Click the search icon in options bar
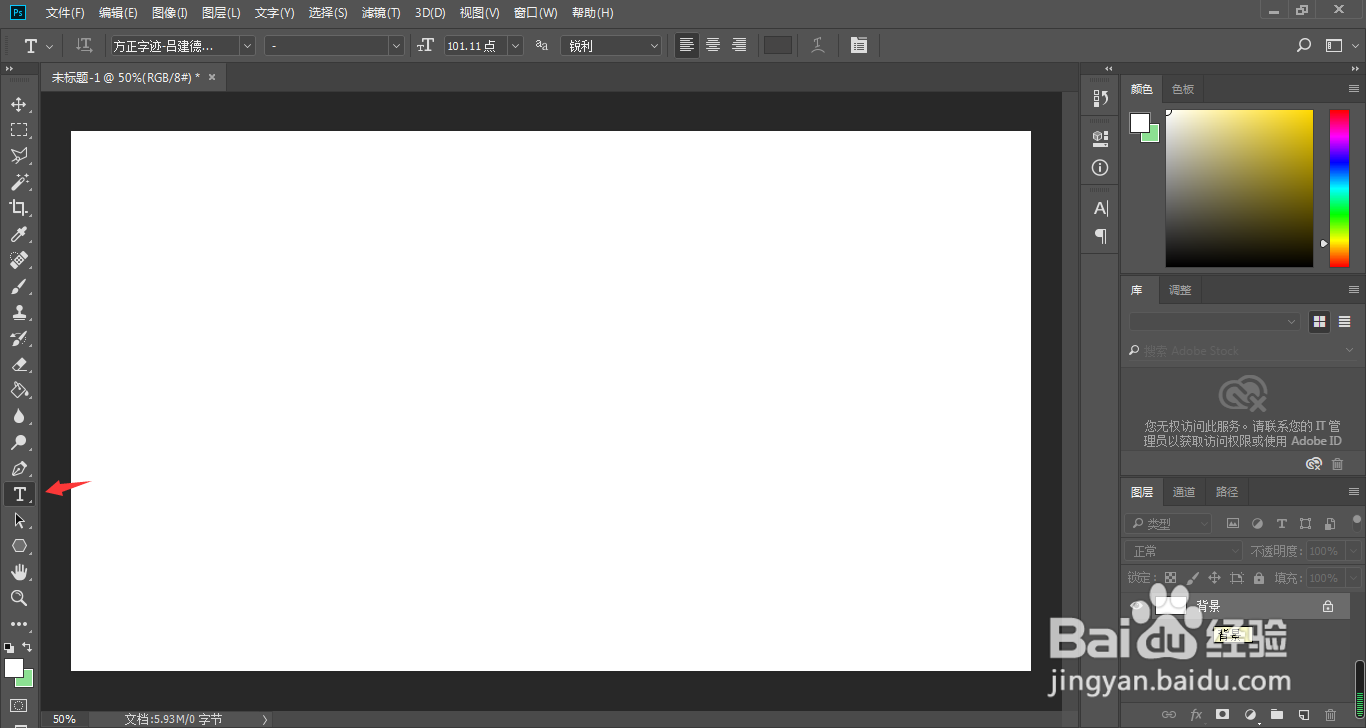The image size is (1366, 728). 1304,45
